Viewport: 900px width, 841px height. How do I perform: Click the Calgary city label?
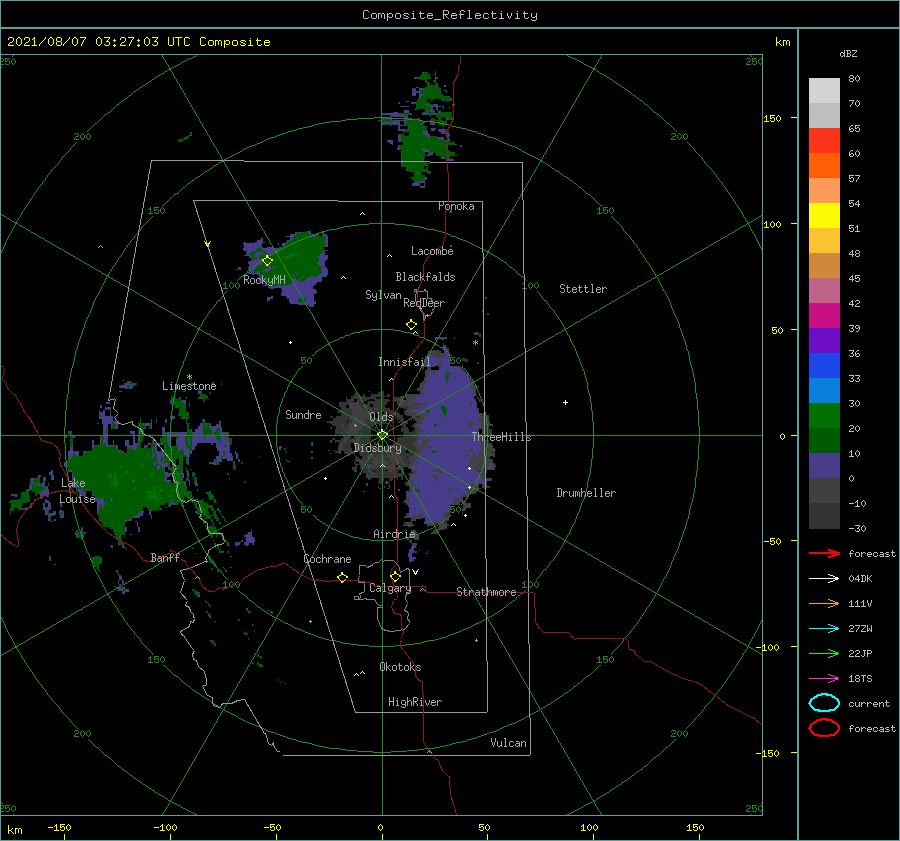click(x=390, y=588)
